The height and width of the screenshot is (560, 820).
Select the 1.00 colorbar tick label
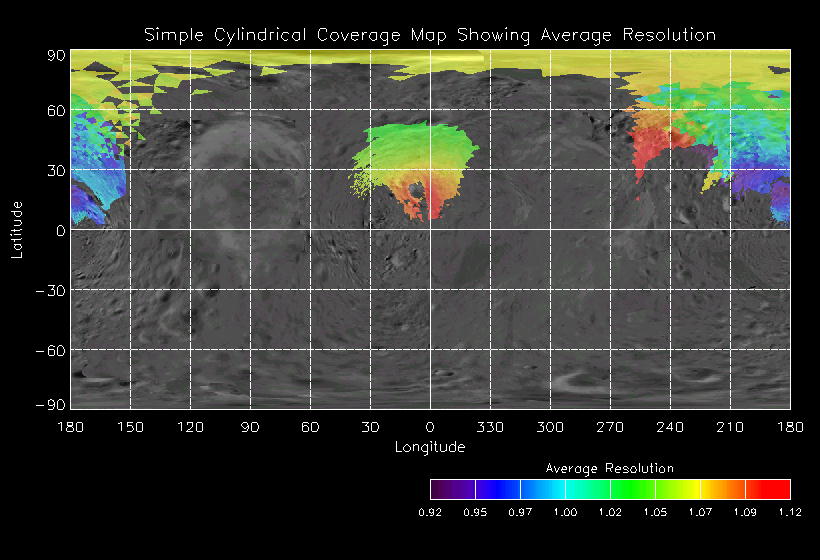coord(565,512)
